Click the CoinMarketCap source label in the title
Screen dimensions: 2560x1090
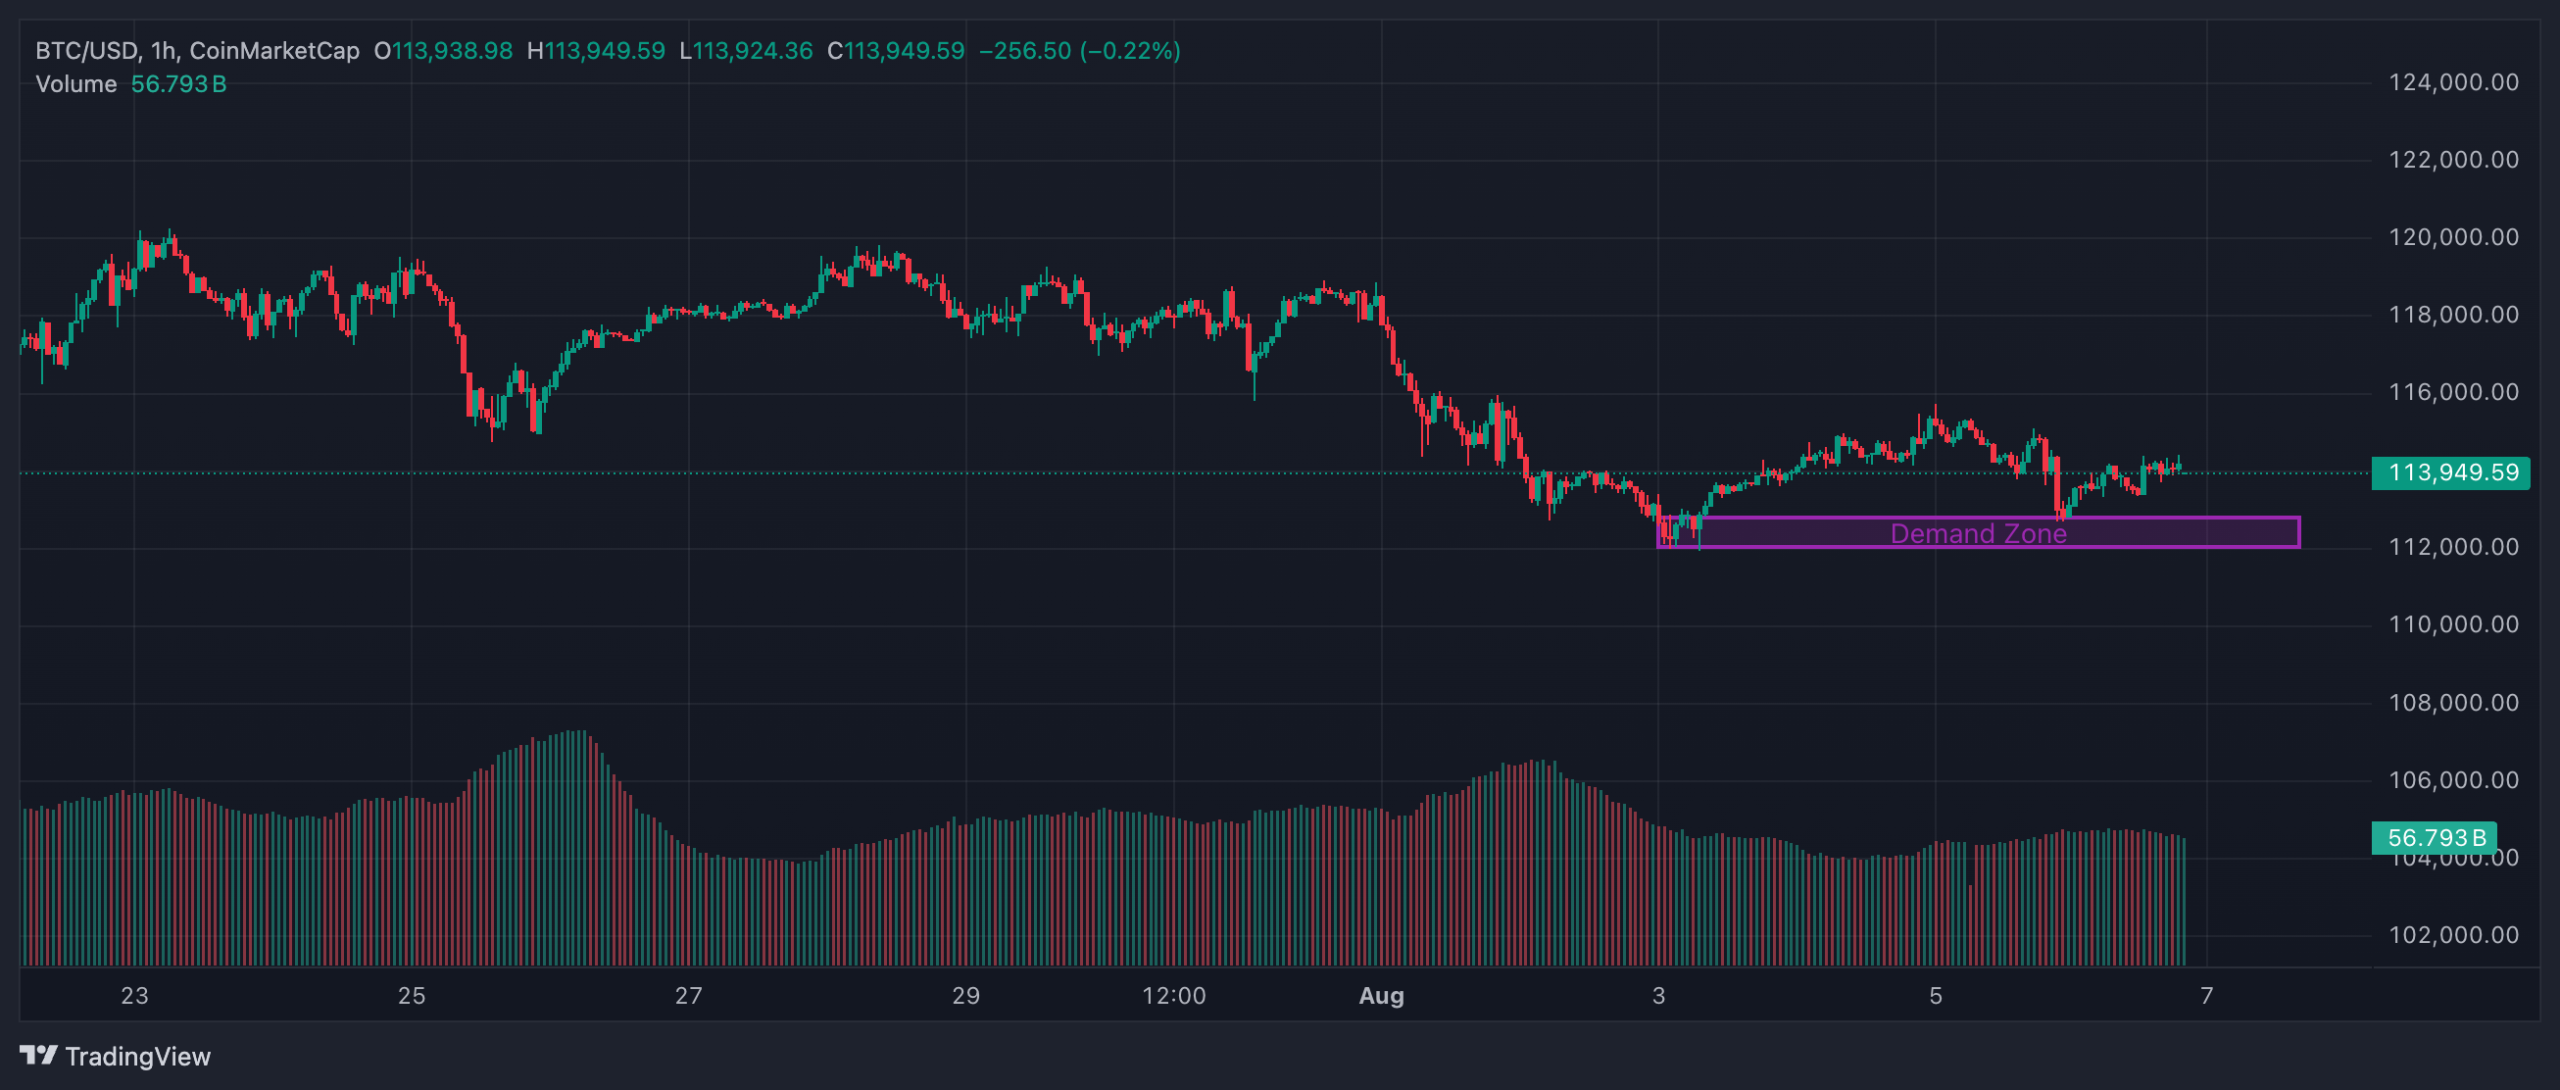[x=274, y=51]
